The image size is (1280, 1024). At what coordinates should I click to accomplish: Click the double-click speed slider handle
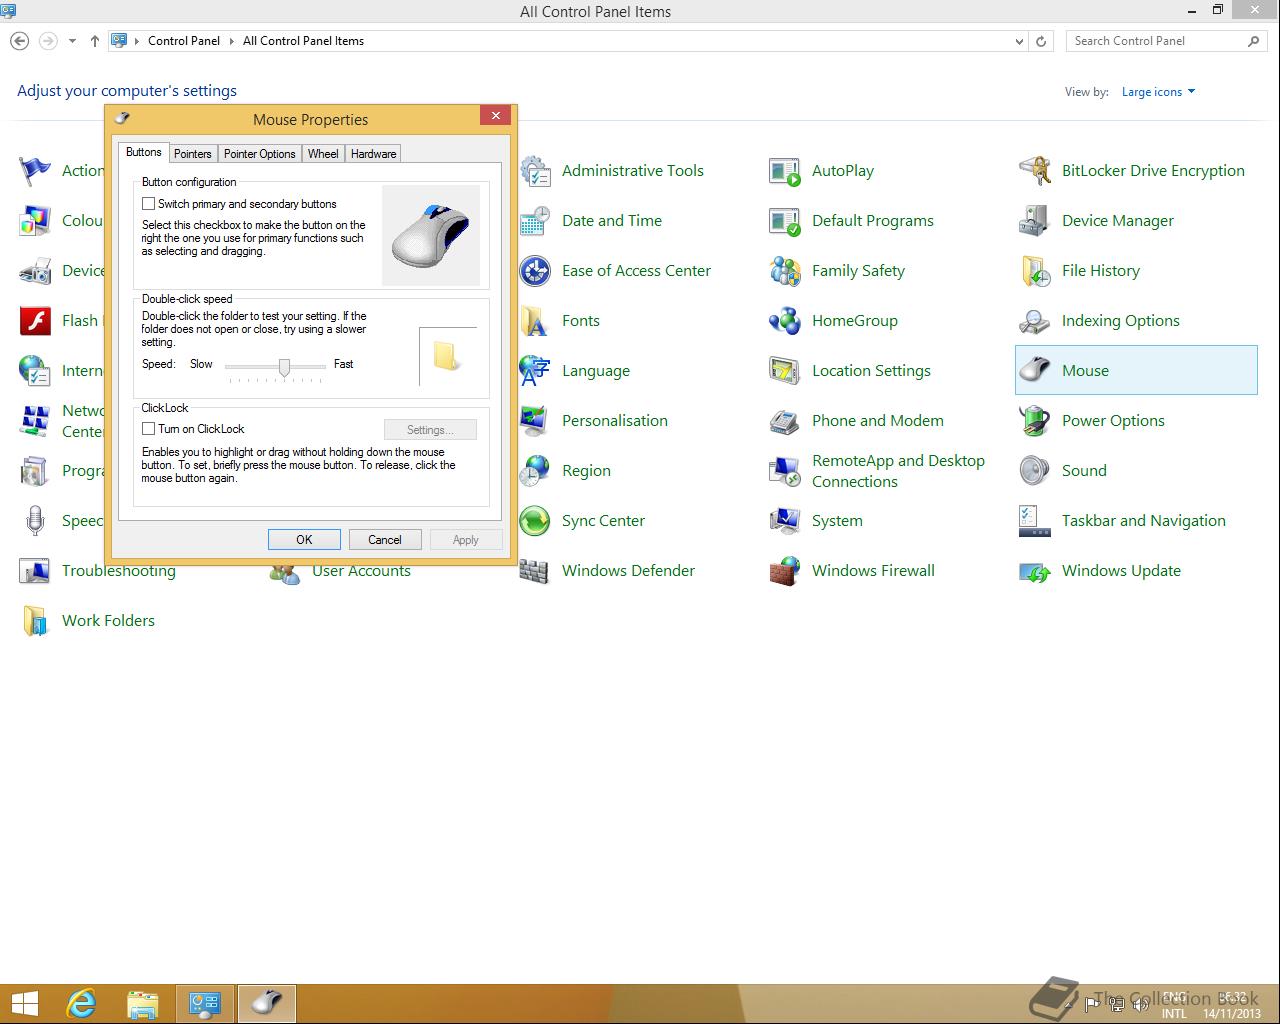tap(284, 367)
